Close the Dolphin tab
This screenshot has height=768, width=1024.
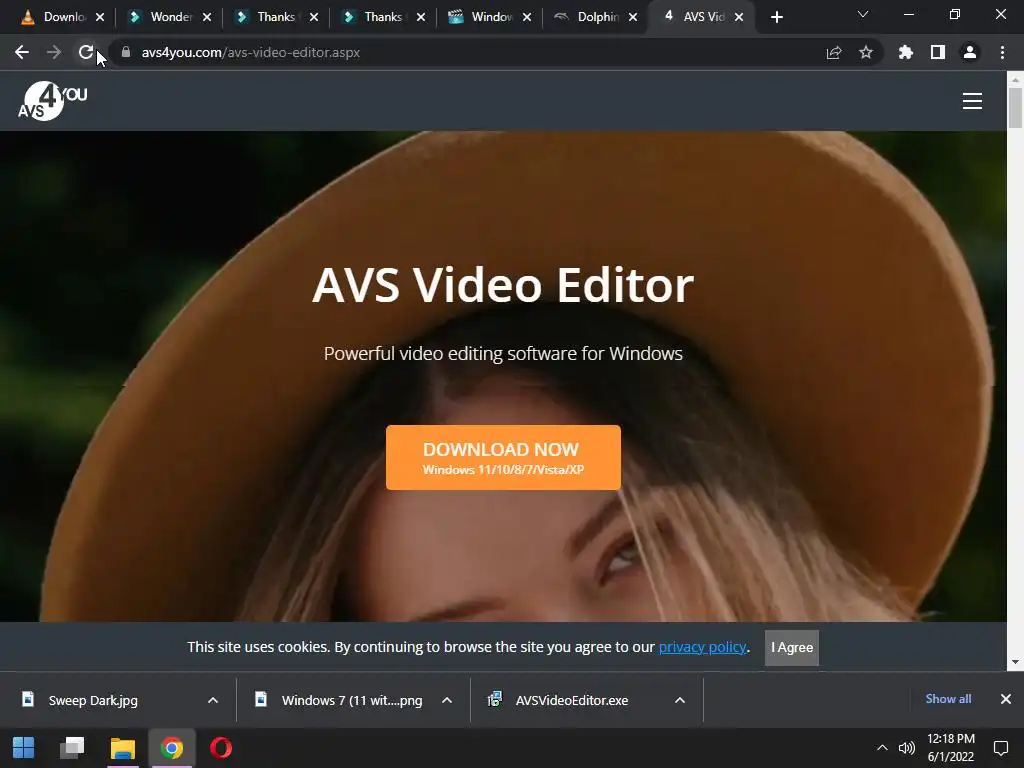pos(632,17)
